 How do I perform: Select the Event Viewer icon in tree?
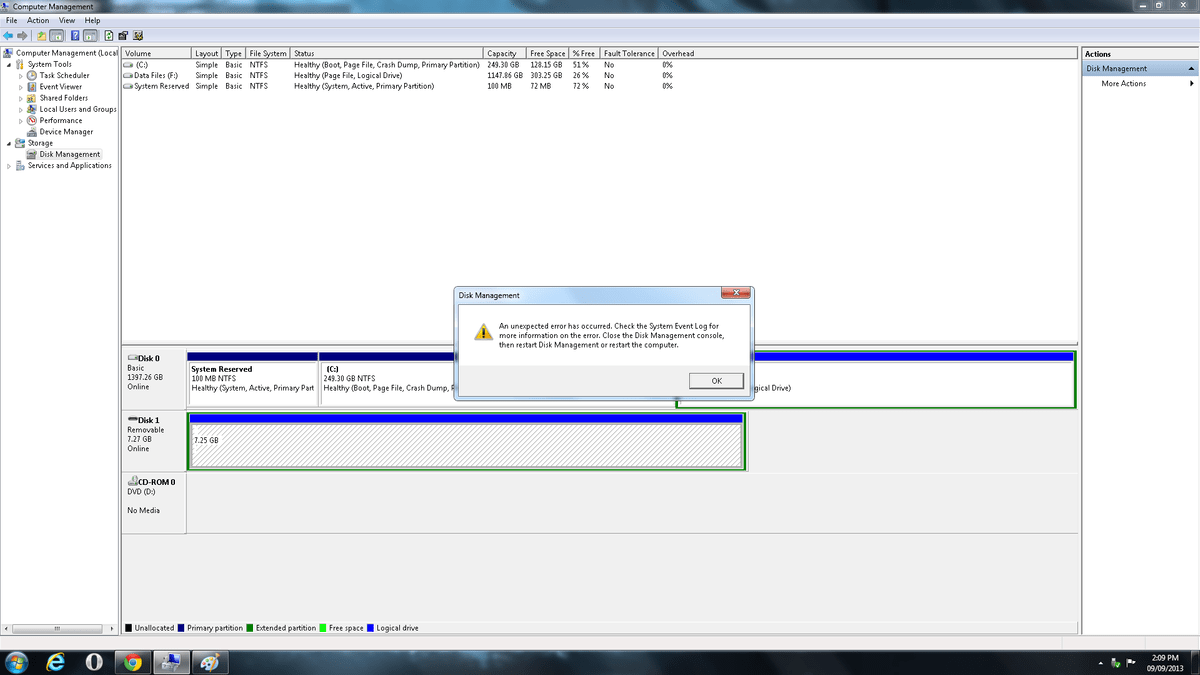[x=32, y=86]
